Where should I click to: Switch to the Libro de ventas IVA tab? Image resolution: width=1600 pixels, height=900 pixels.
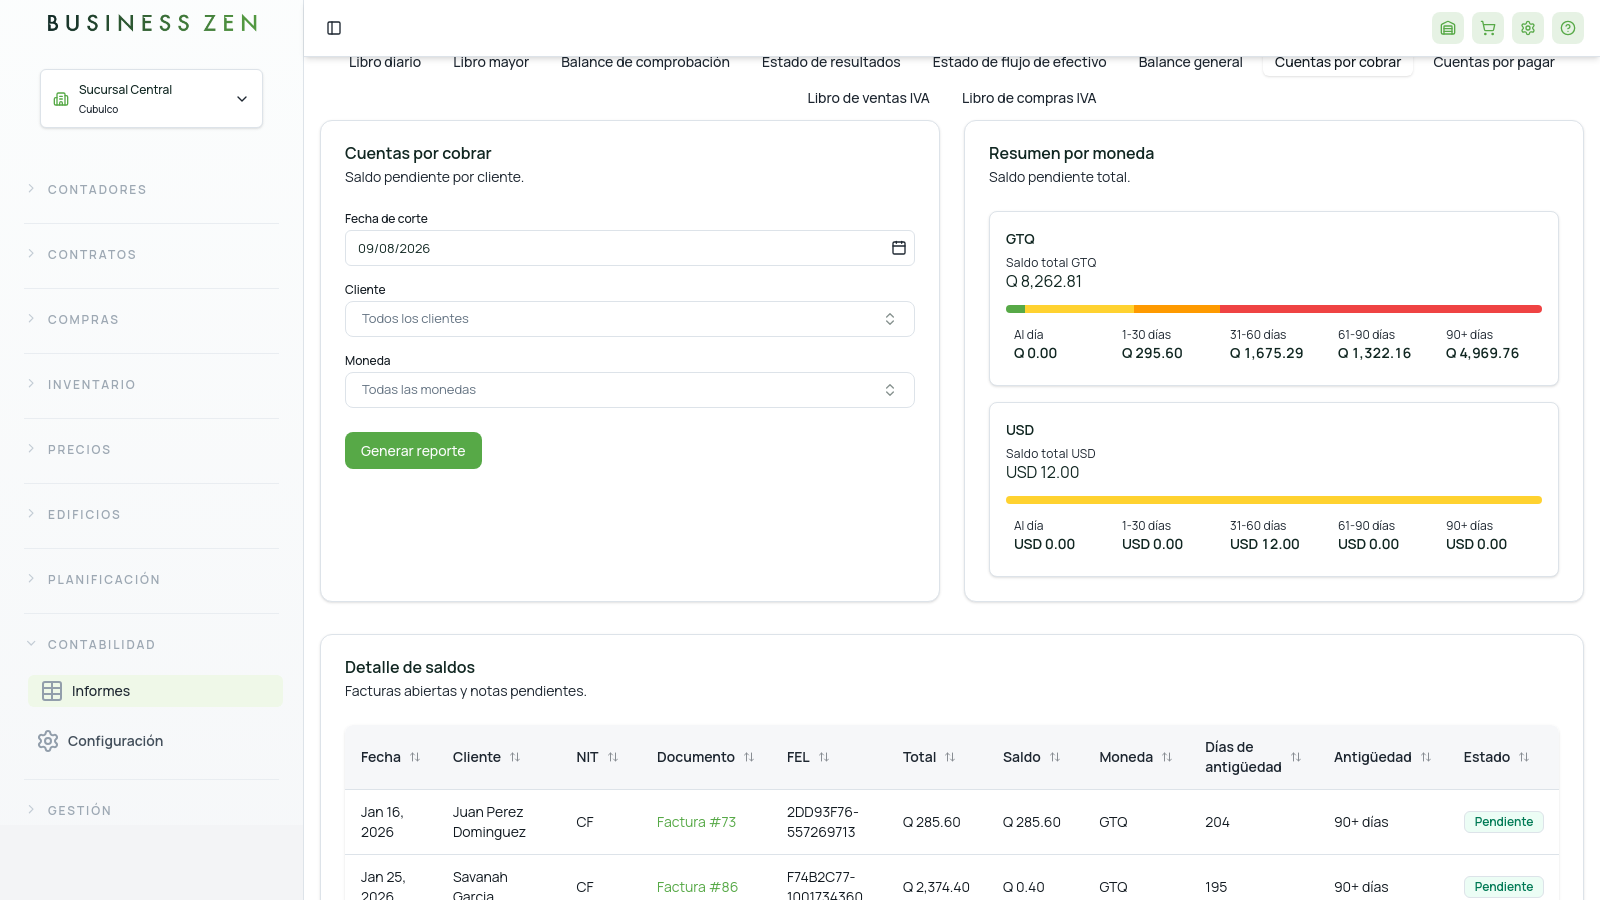(x=868, y=98)
